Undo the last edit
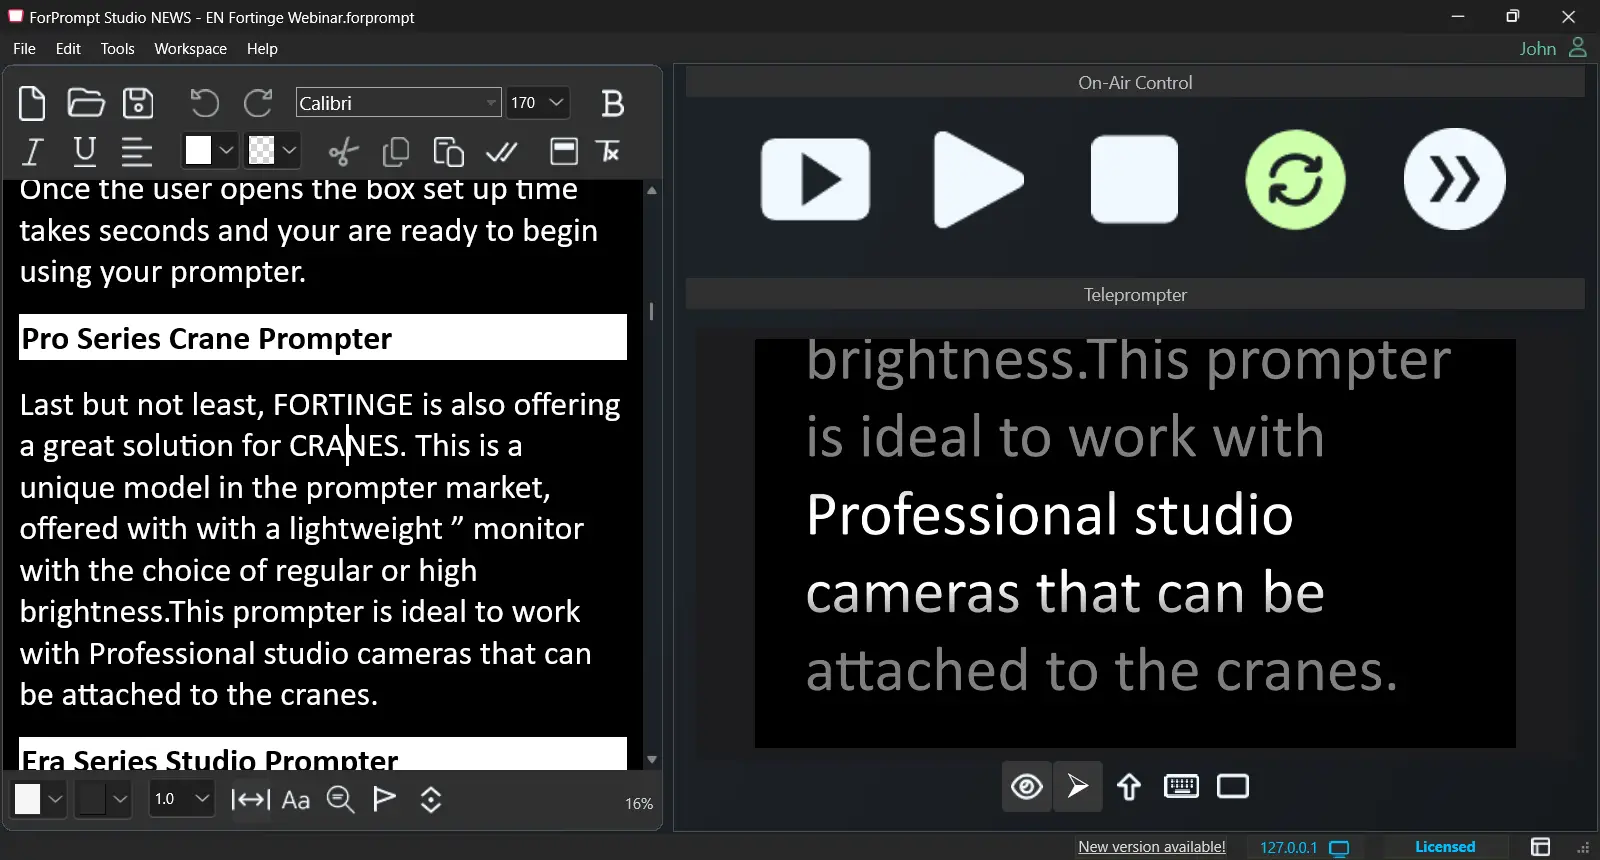Viewport: 1600px width, 860px height. point(204,103)
